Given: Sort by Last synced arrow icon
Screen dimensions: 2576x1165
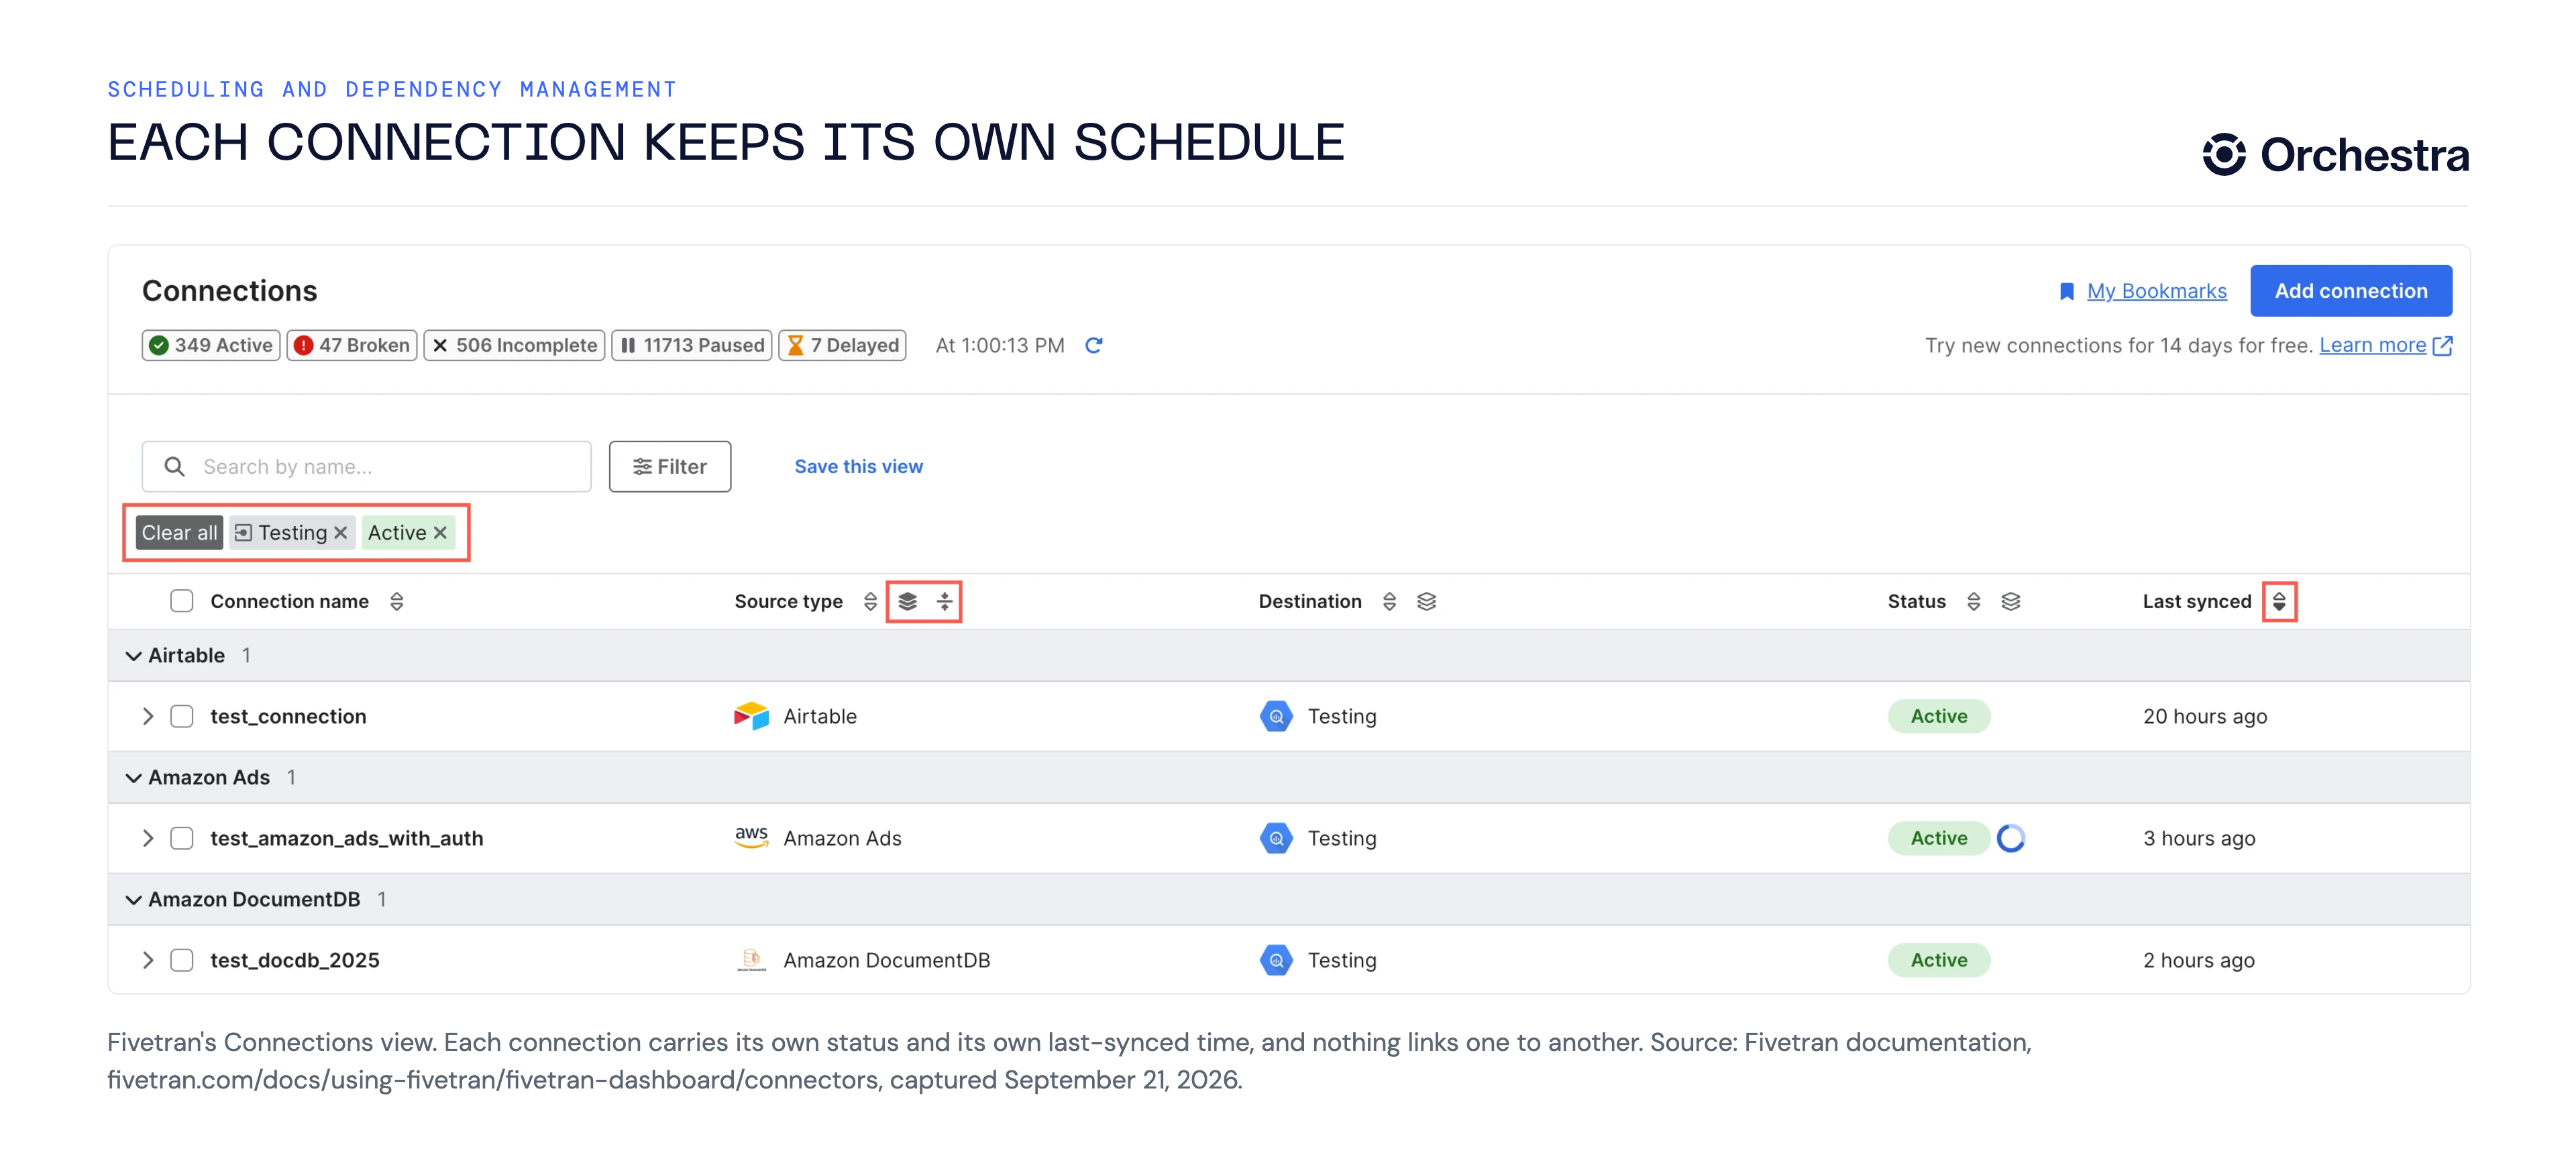Looking at the screenshot, I should 2279,601.
